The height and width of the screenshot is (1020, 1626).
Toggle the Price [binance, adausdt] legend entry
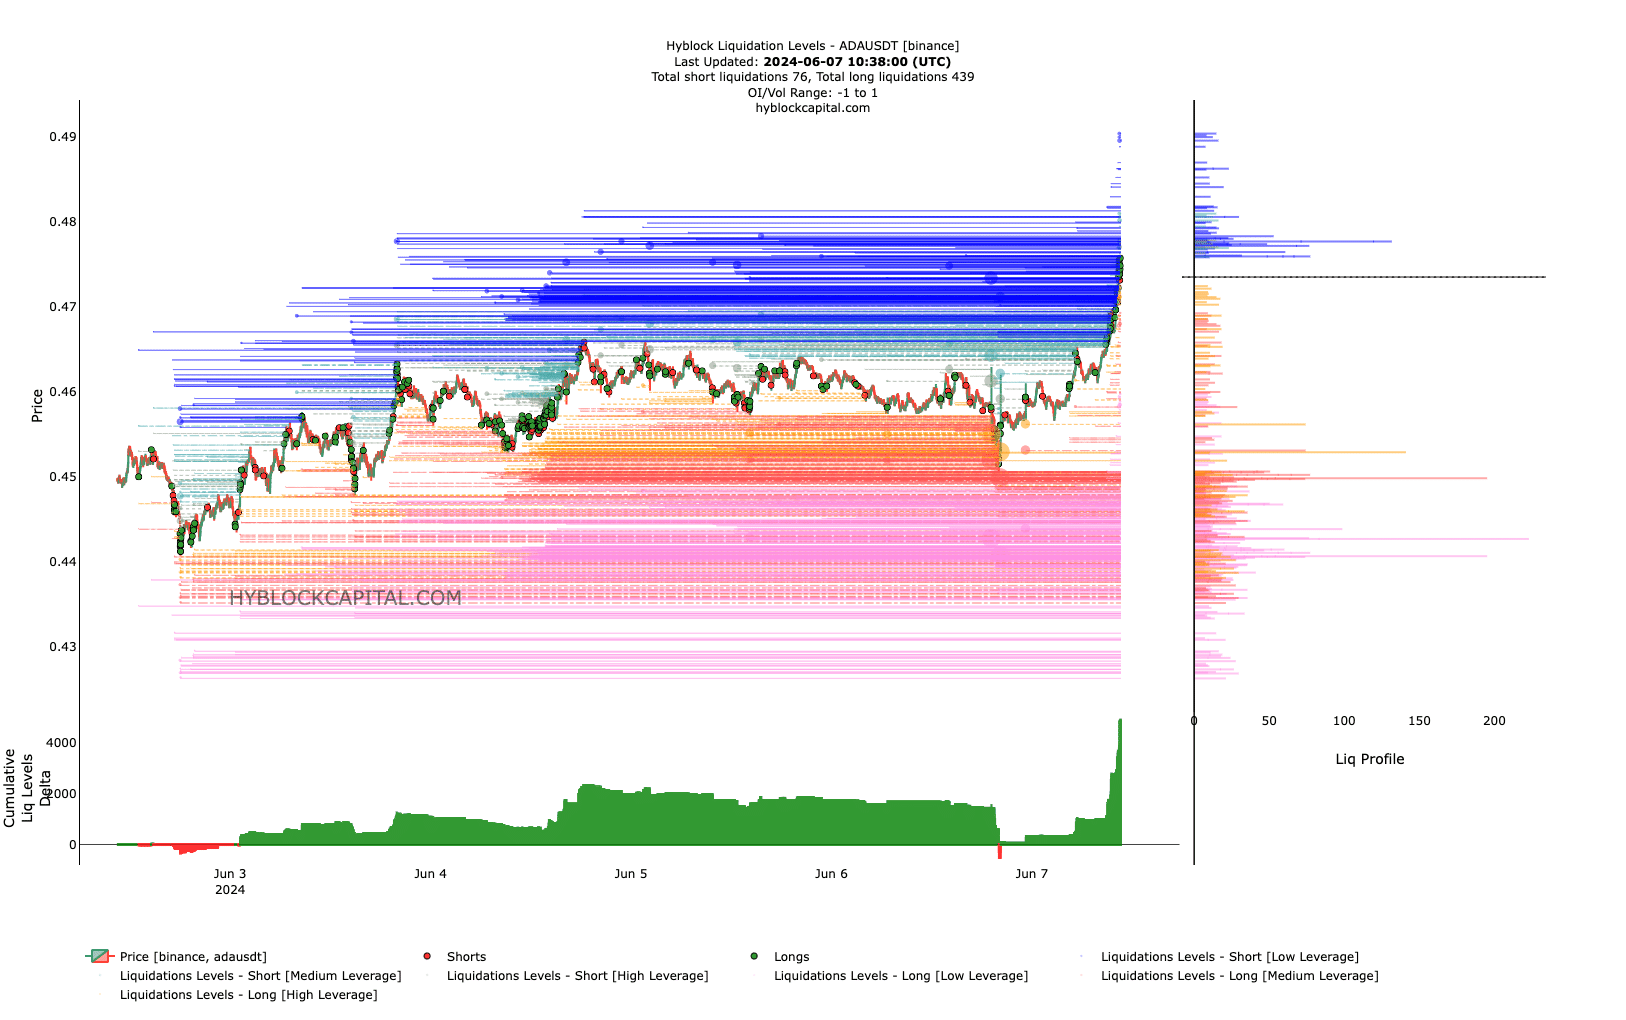[x=177, y=957]
